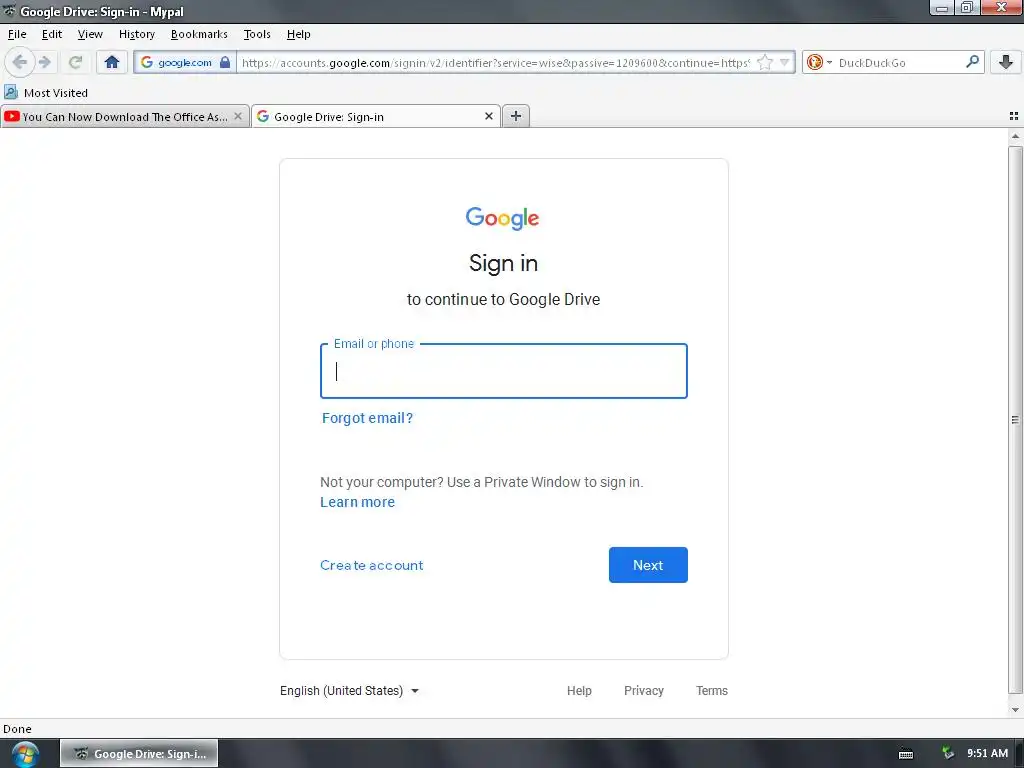
Task: Open the on-screen keyboard tray icon
Action: click(906, 754)
